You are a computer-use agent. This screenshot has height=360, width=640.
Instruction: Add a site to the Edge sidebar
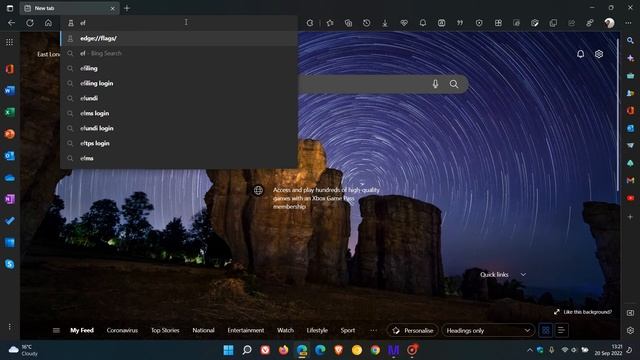tap(630, 217)
